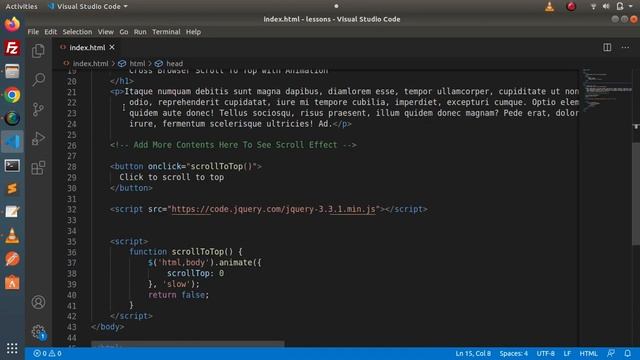Open Visual Studio Code app menu
This screenshot has width=640, height=360.
[88, 6]
